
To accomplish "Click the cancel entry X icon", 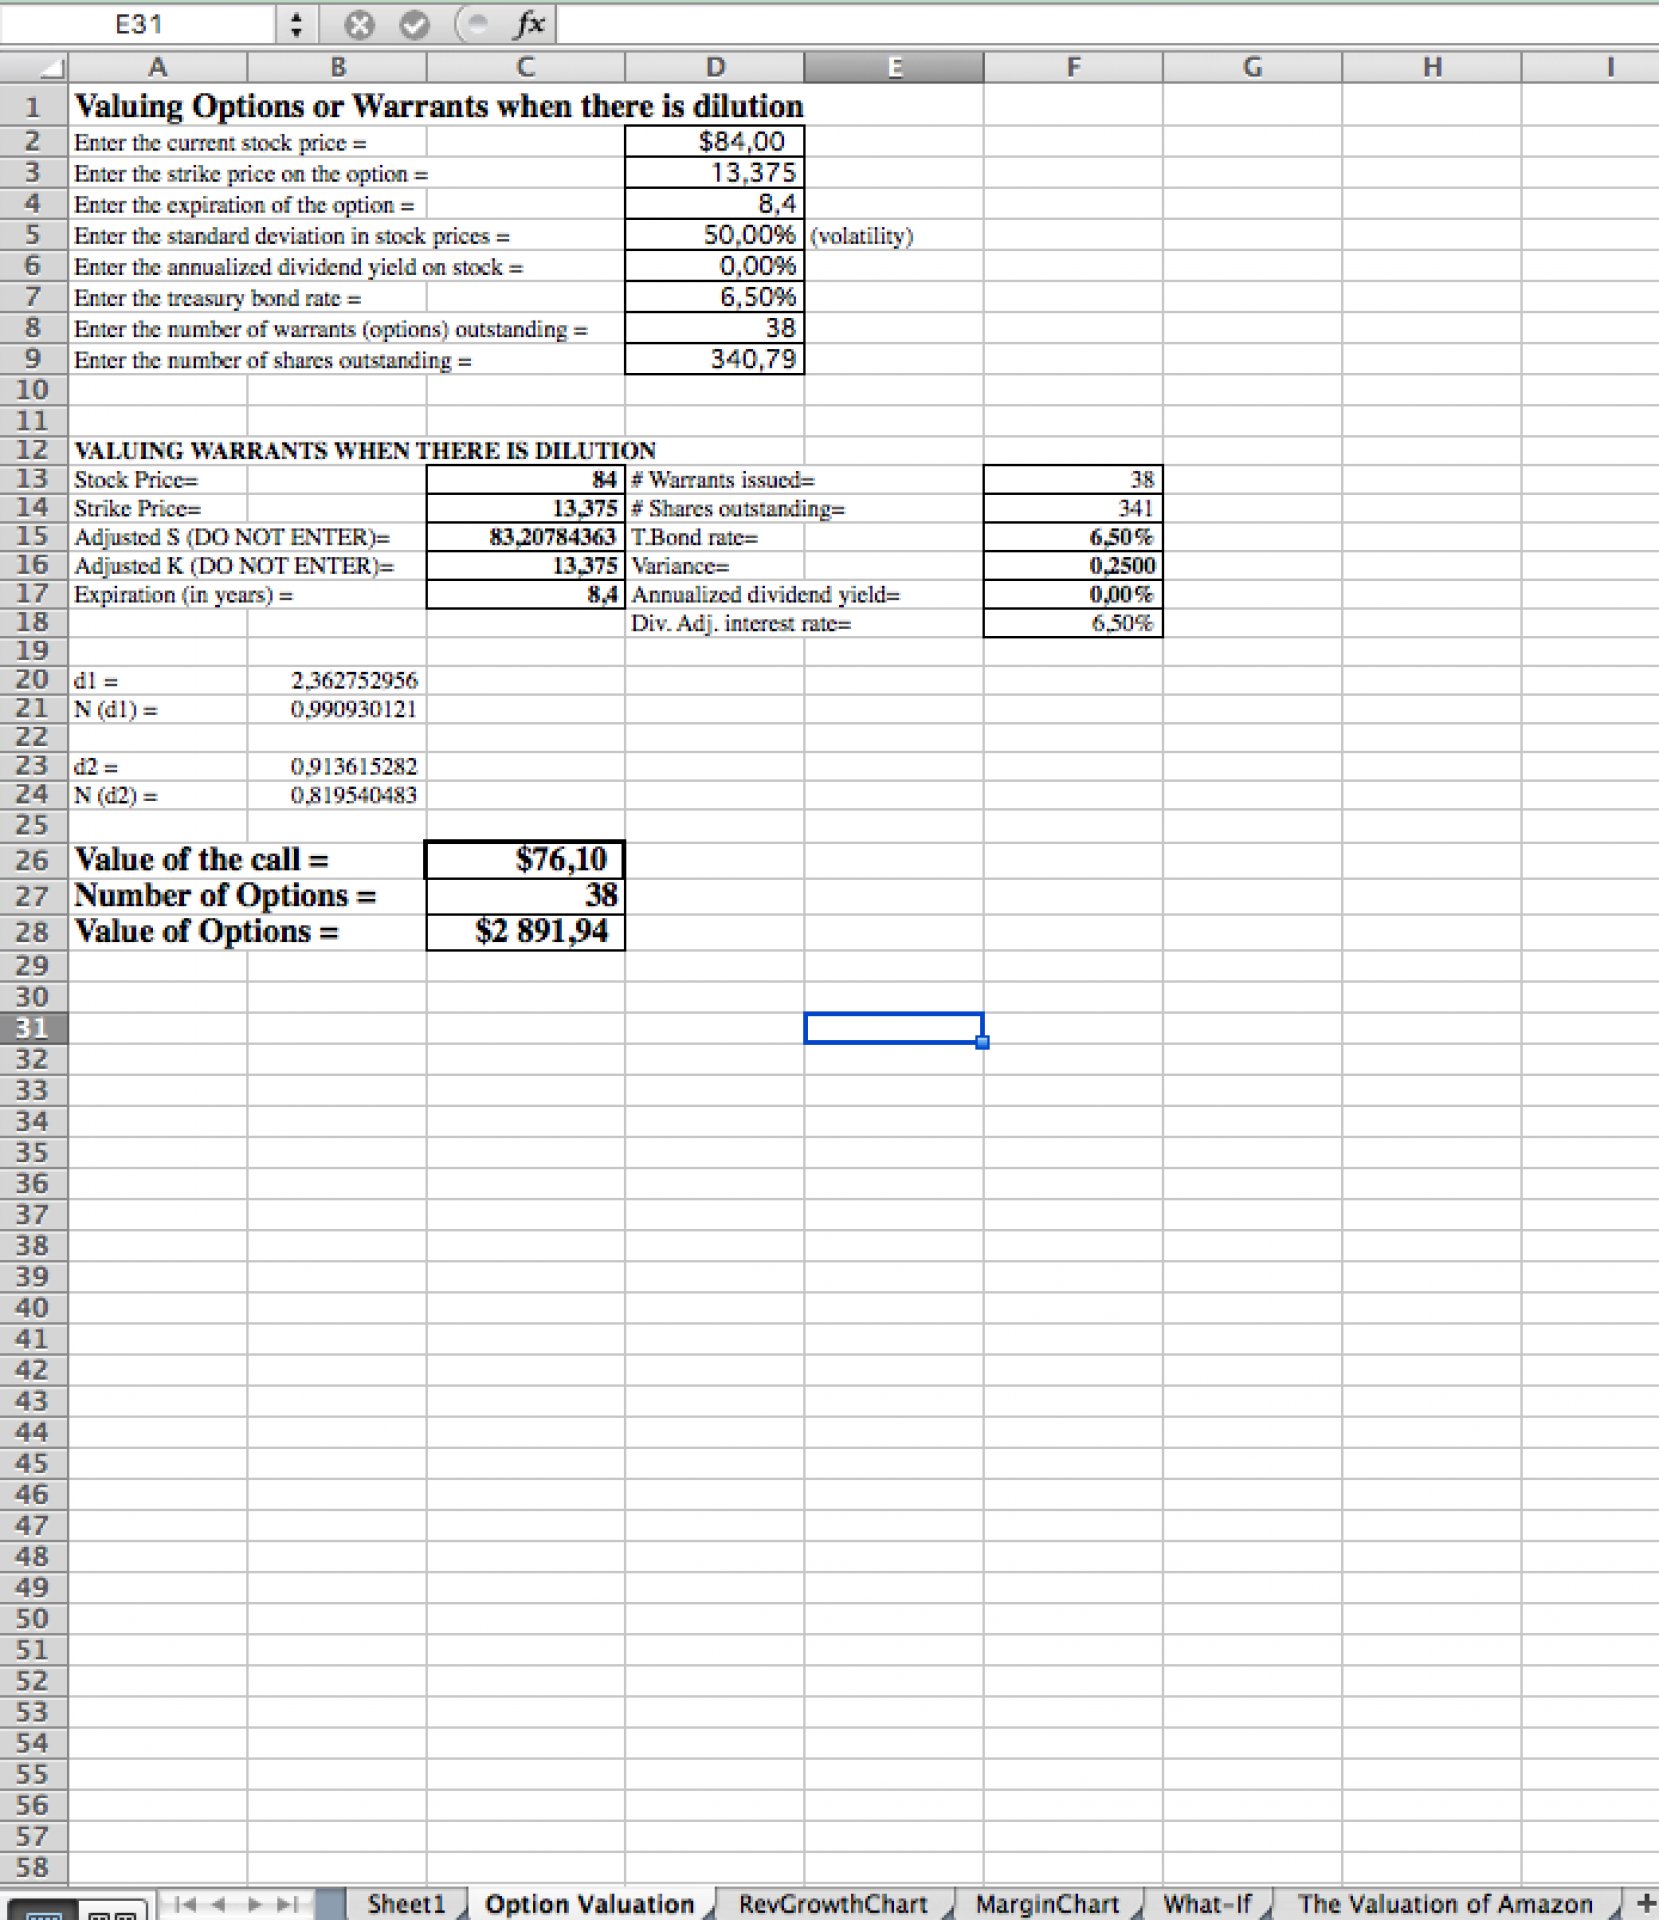I will click(359, 25).
